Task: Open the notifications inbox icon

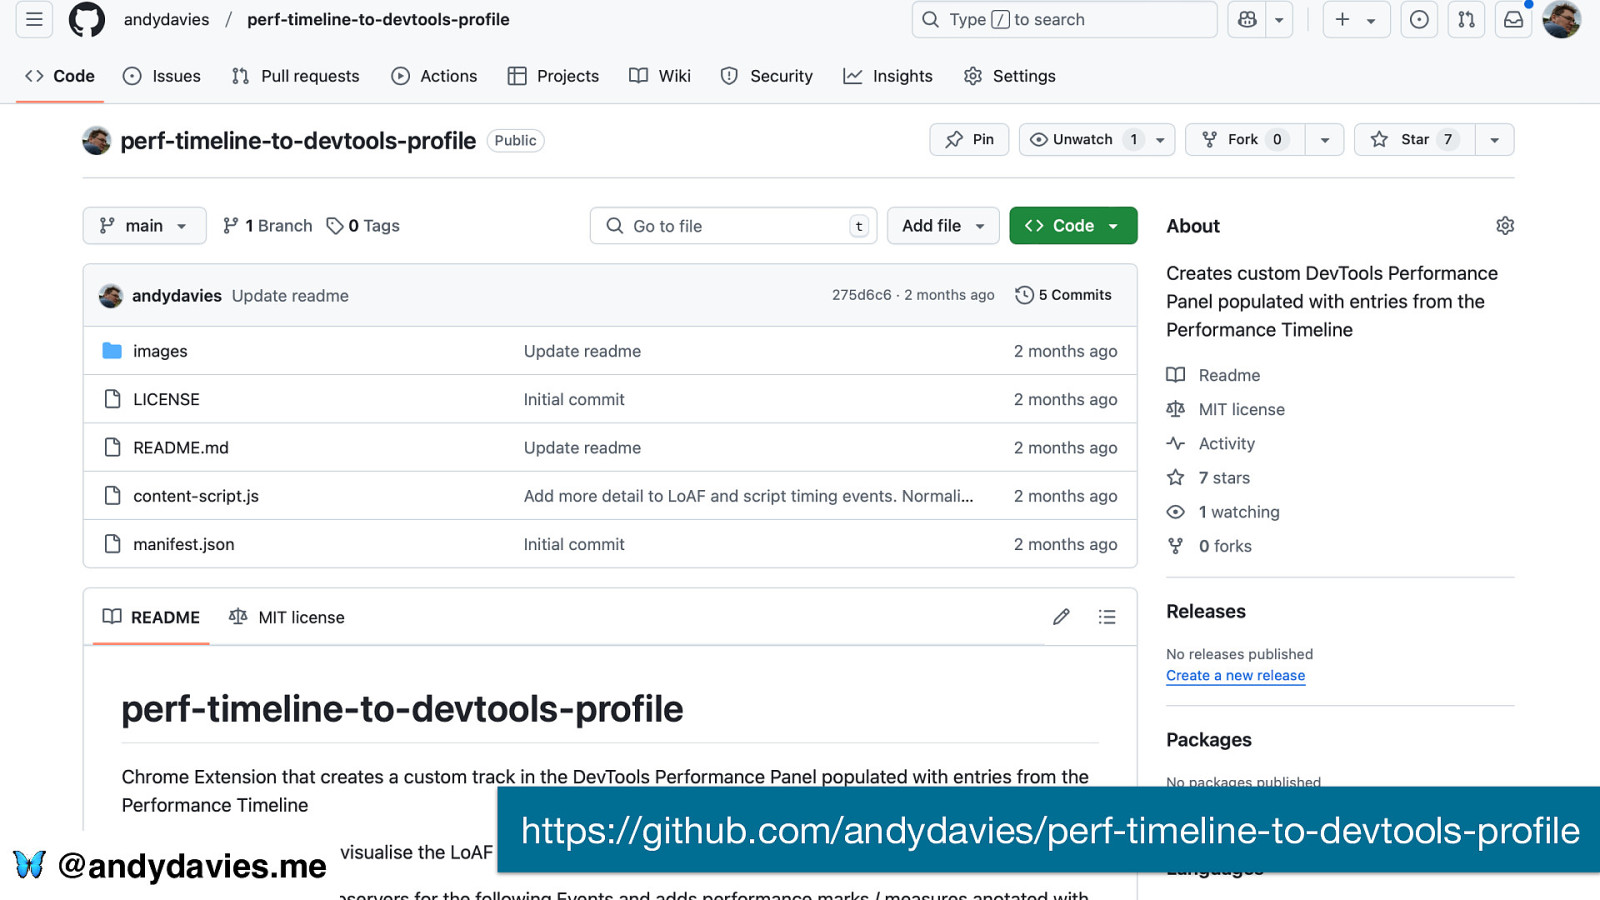Action: [x=1514, y=19]
